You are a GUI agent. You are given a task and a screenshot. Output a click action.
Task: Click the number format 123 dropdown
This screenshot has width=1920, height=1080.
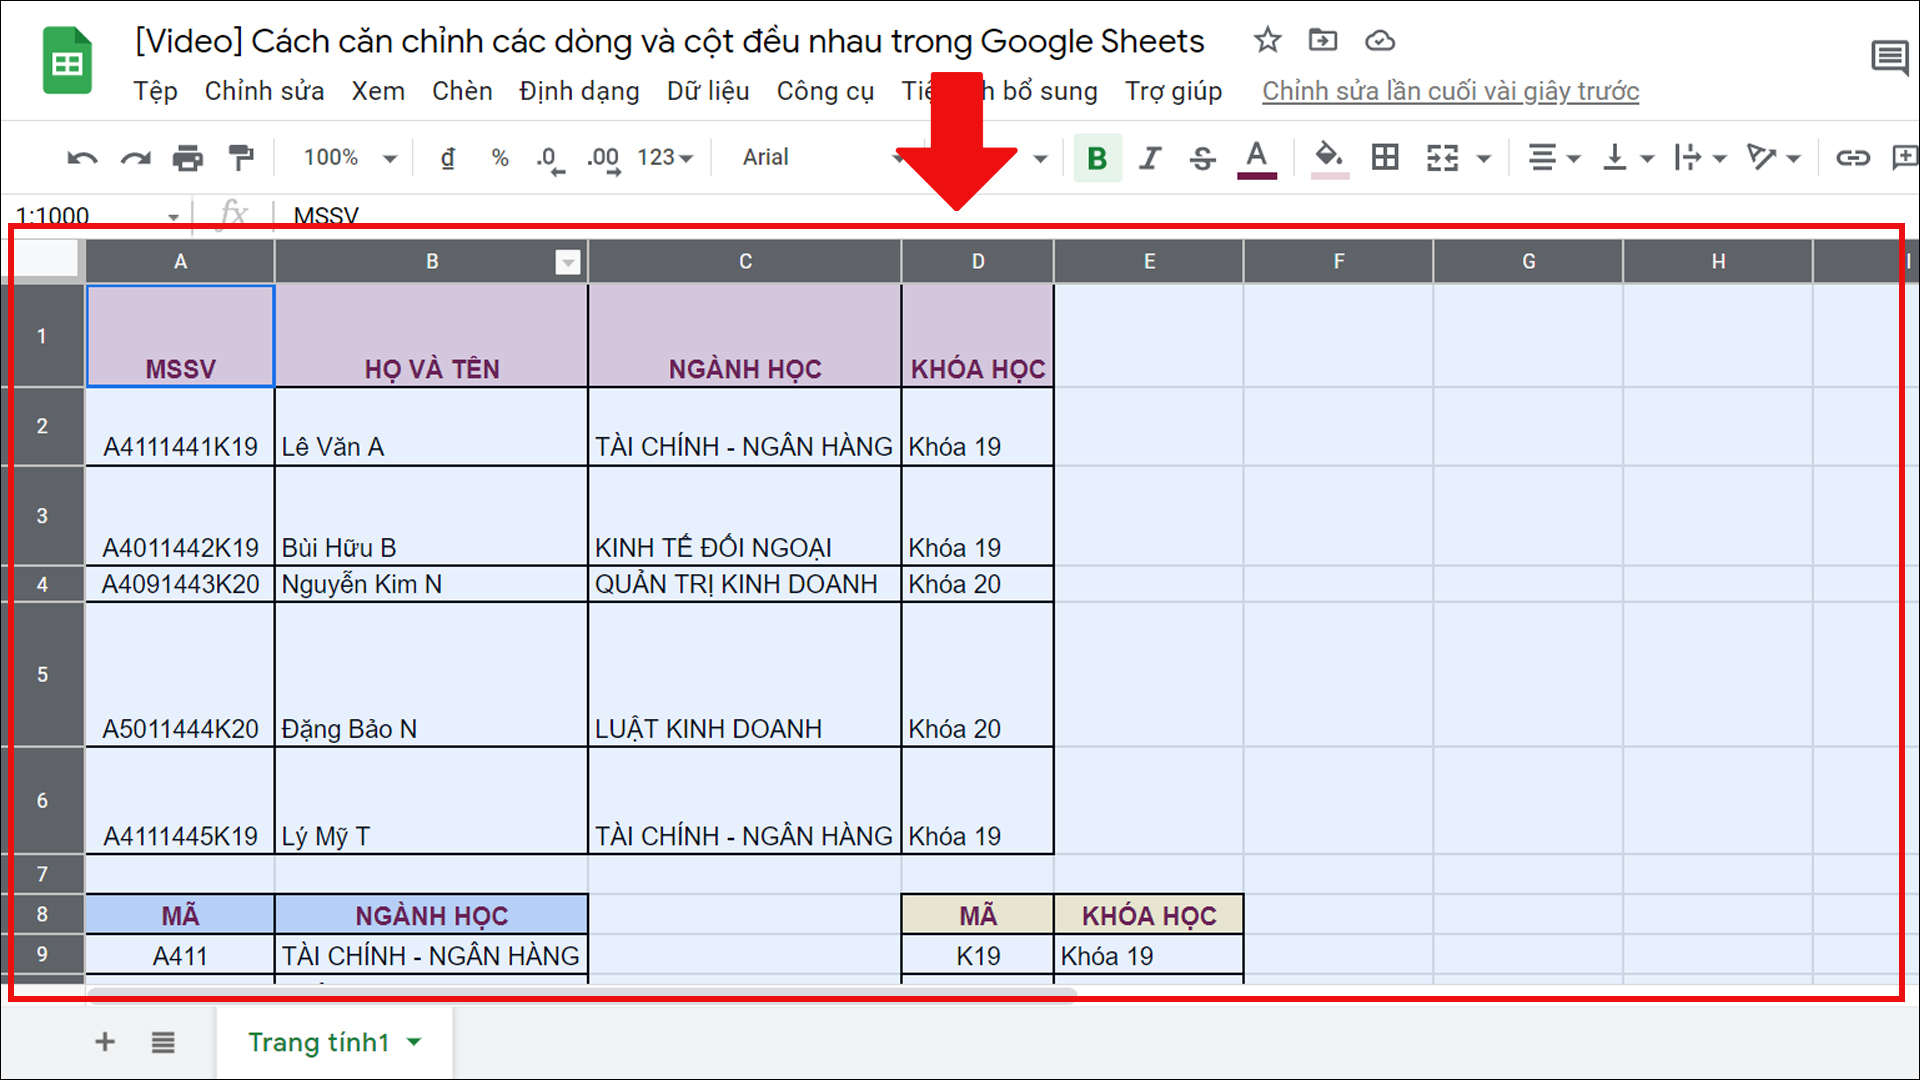(666, 158)
